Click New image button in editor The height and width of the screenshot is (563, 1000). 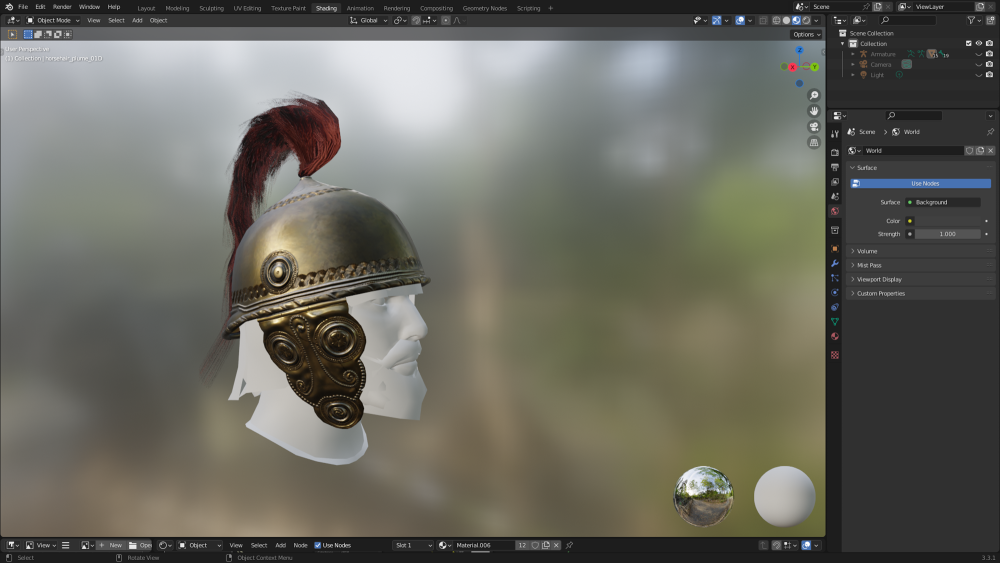click(x=110, y=545)
